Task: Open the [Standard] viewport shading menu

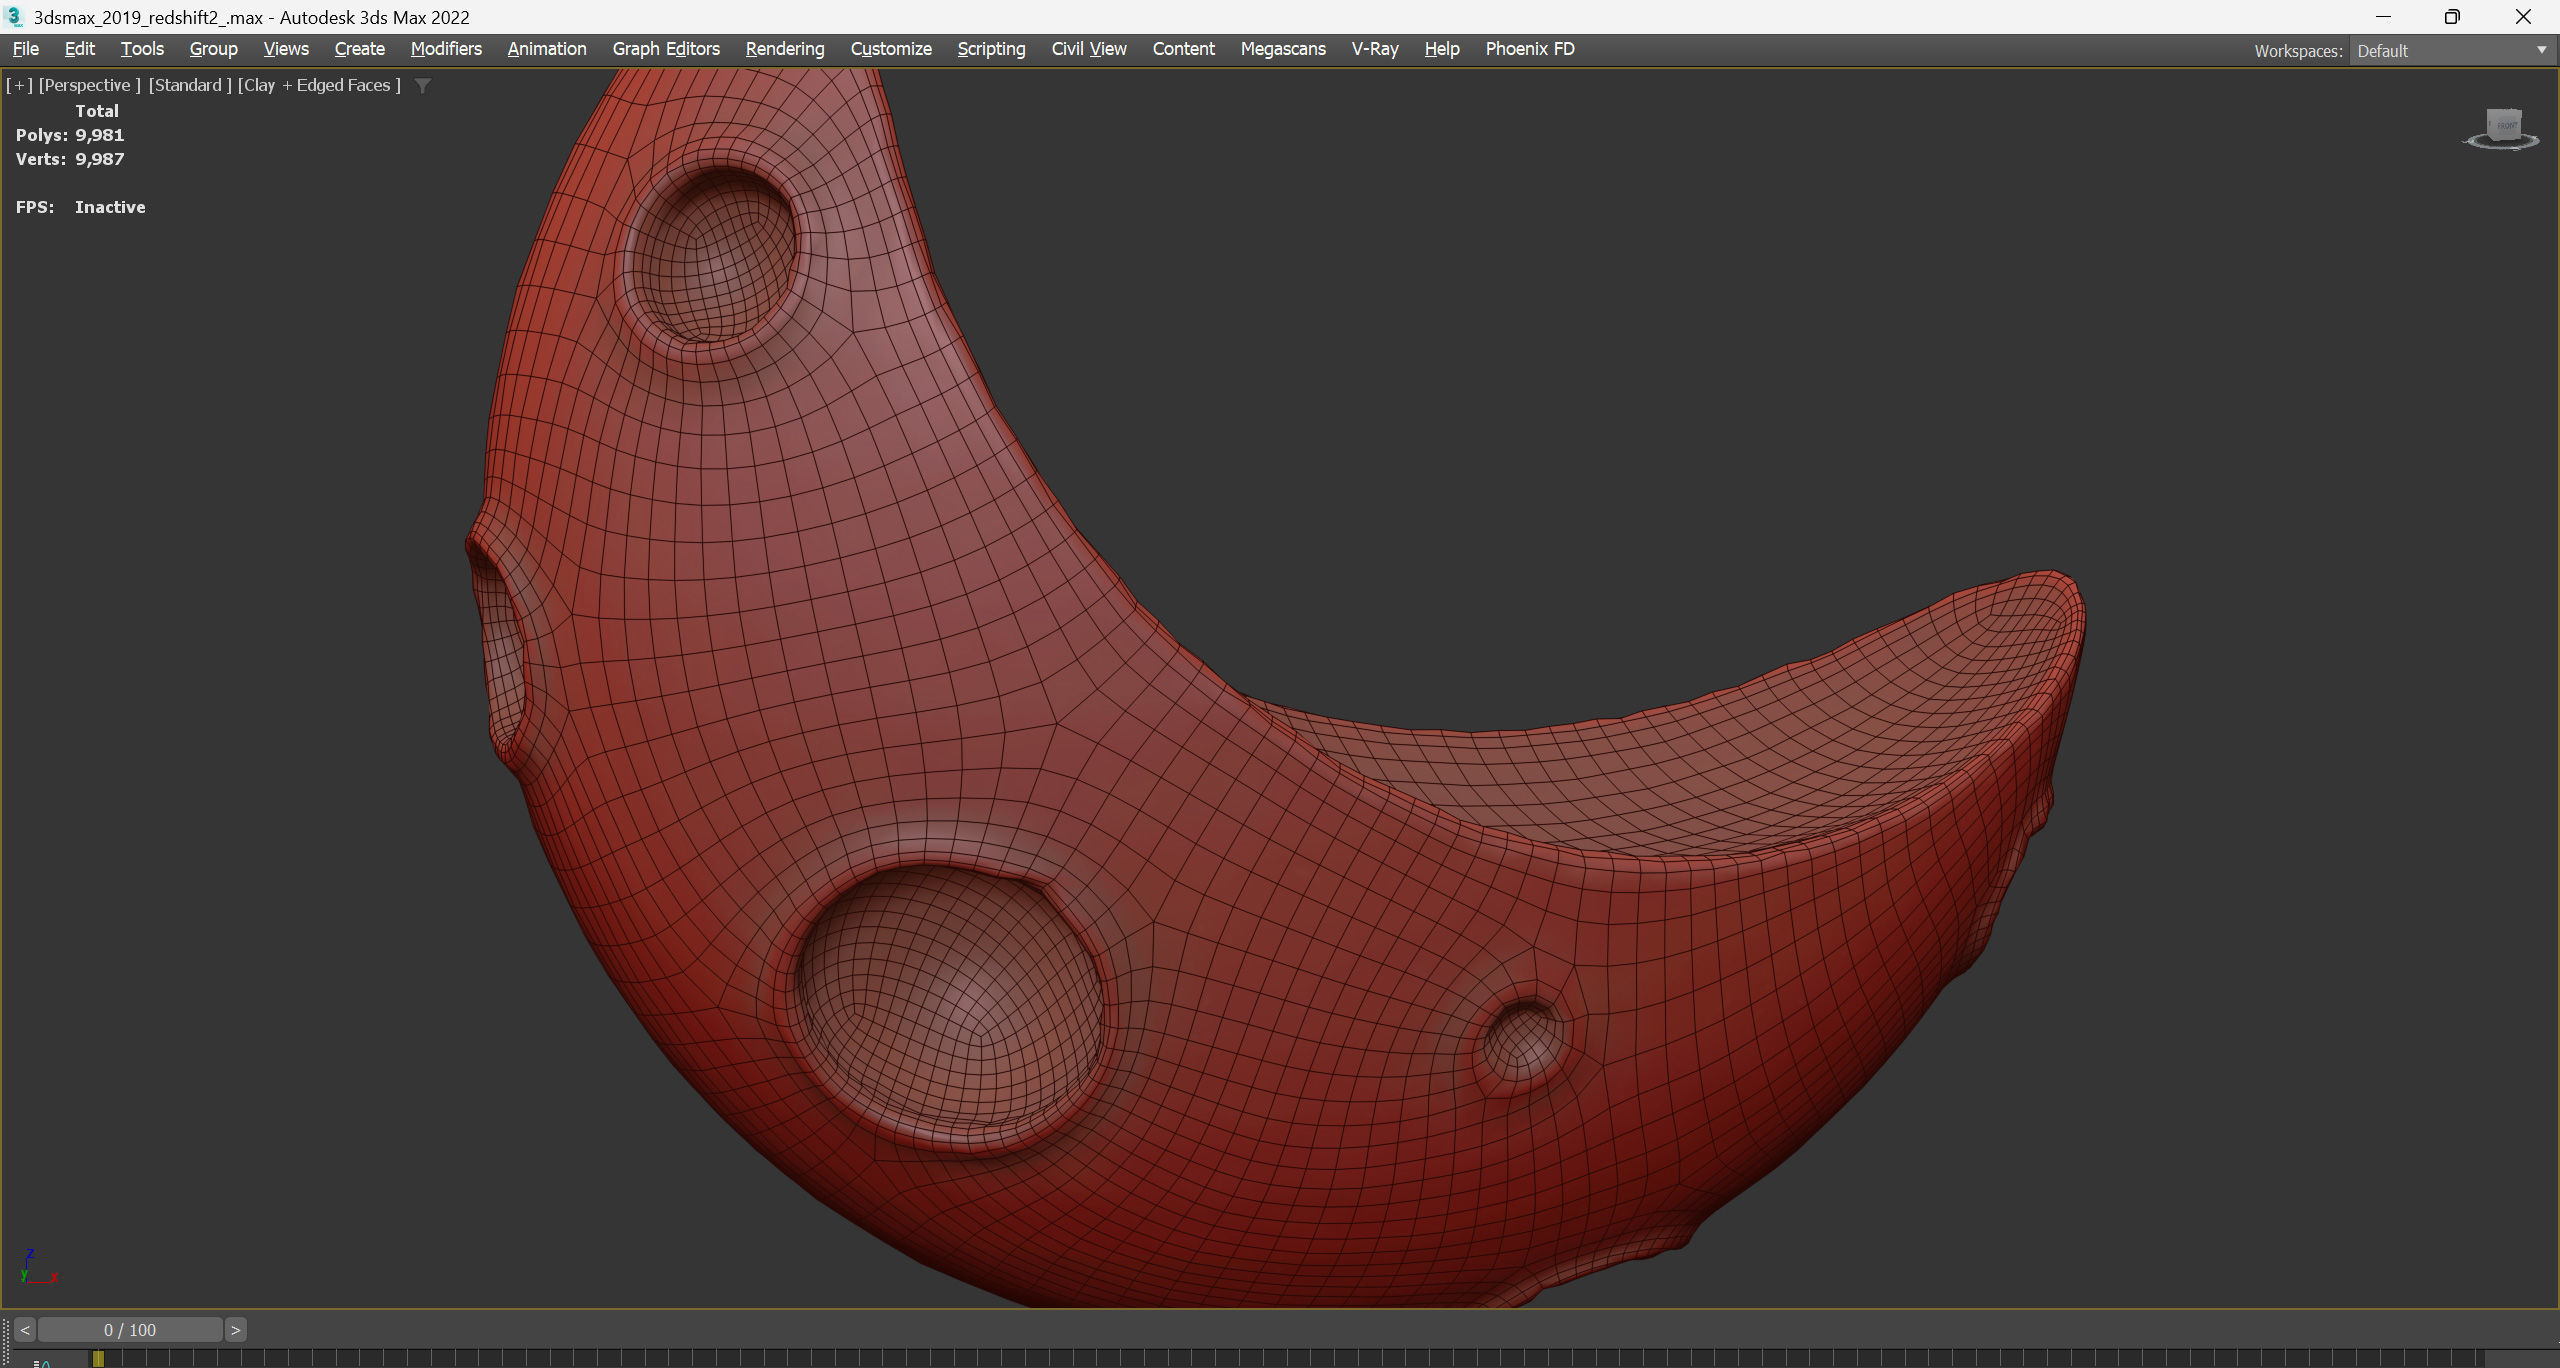Action: (189, 86)
